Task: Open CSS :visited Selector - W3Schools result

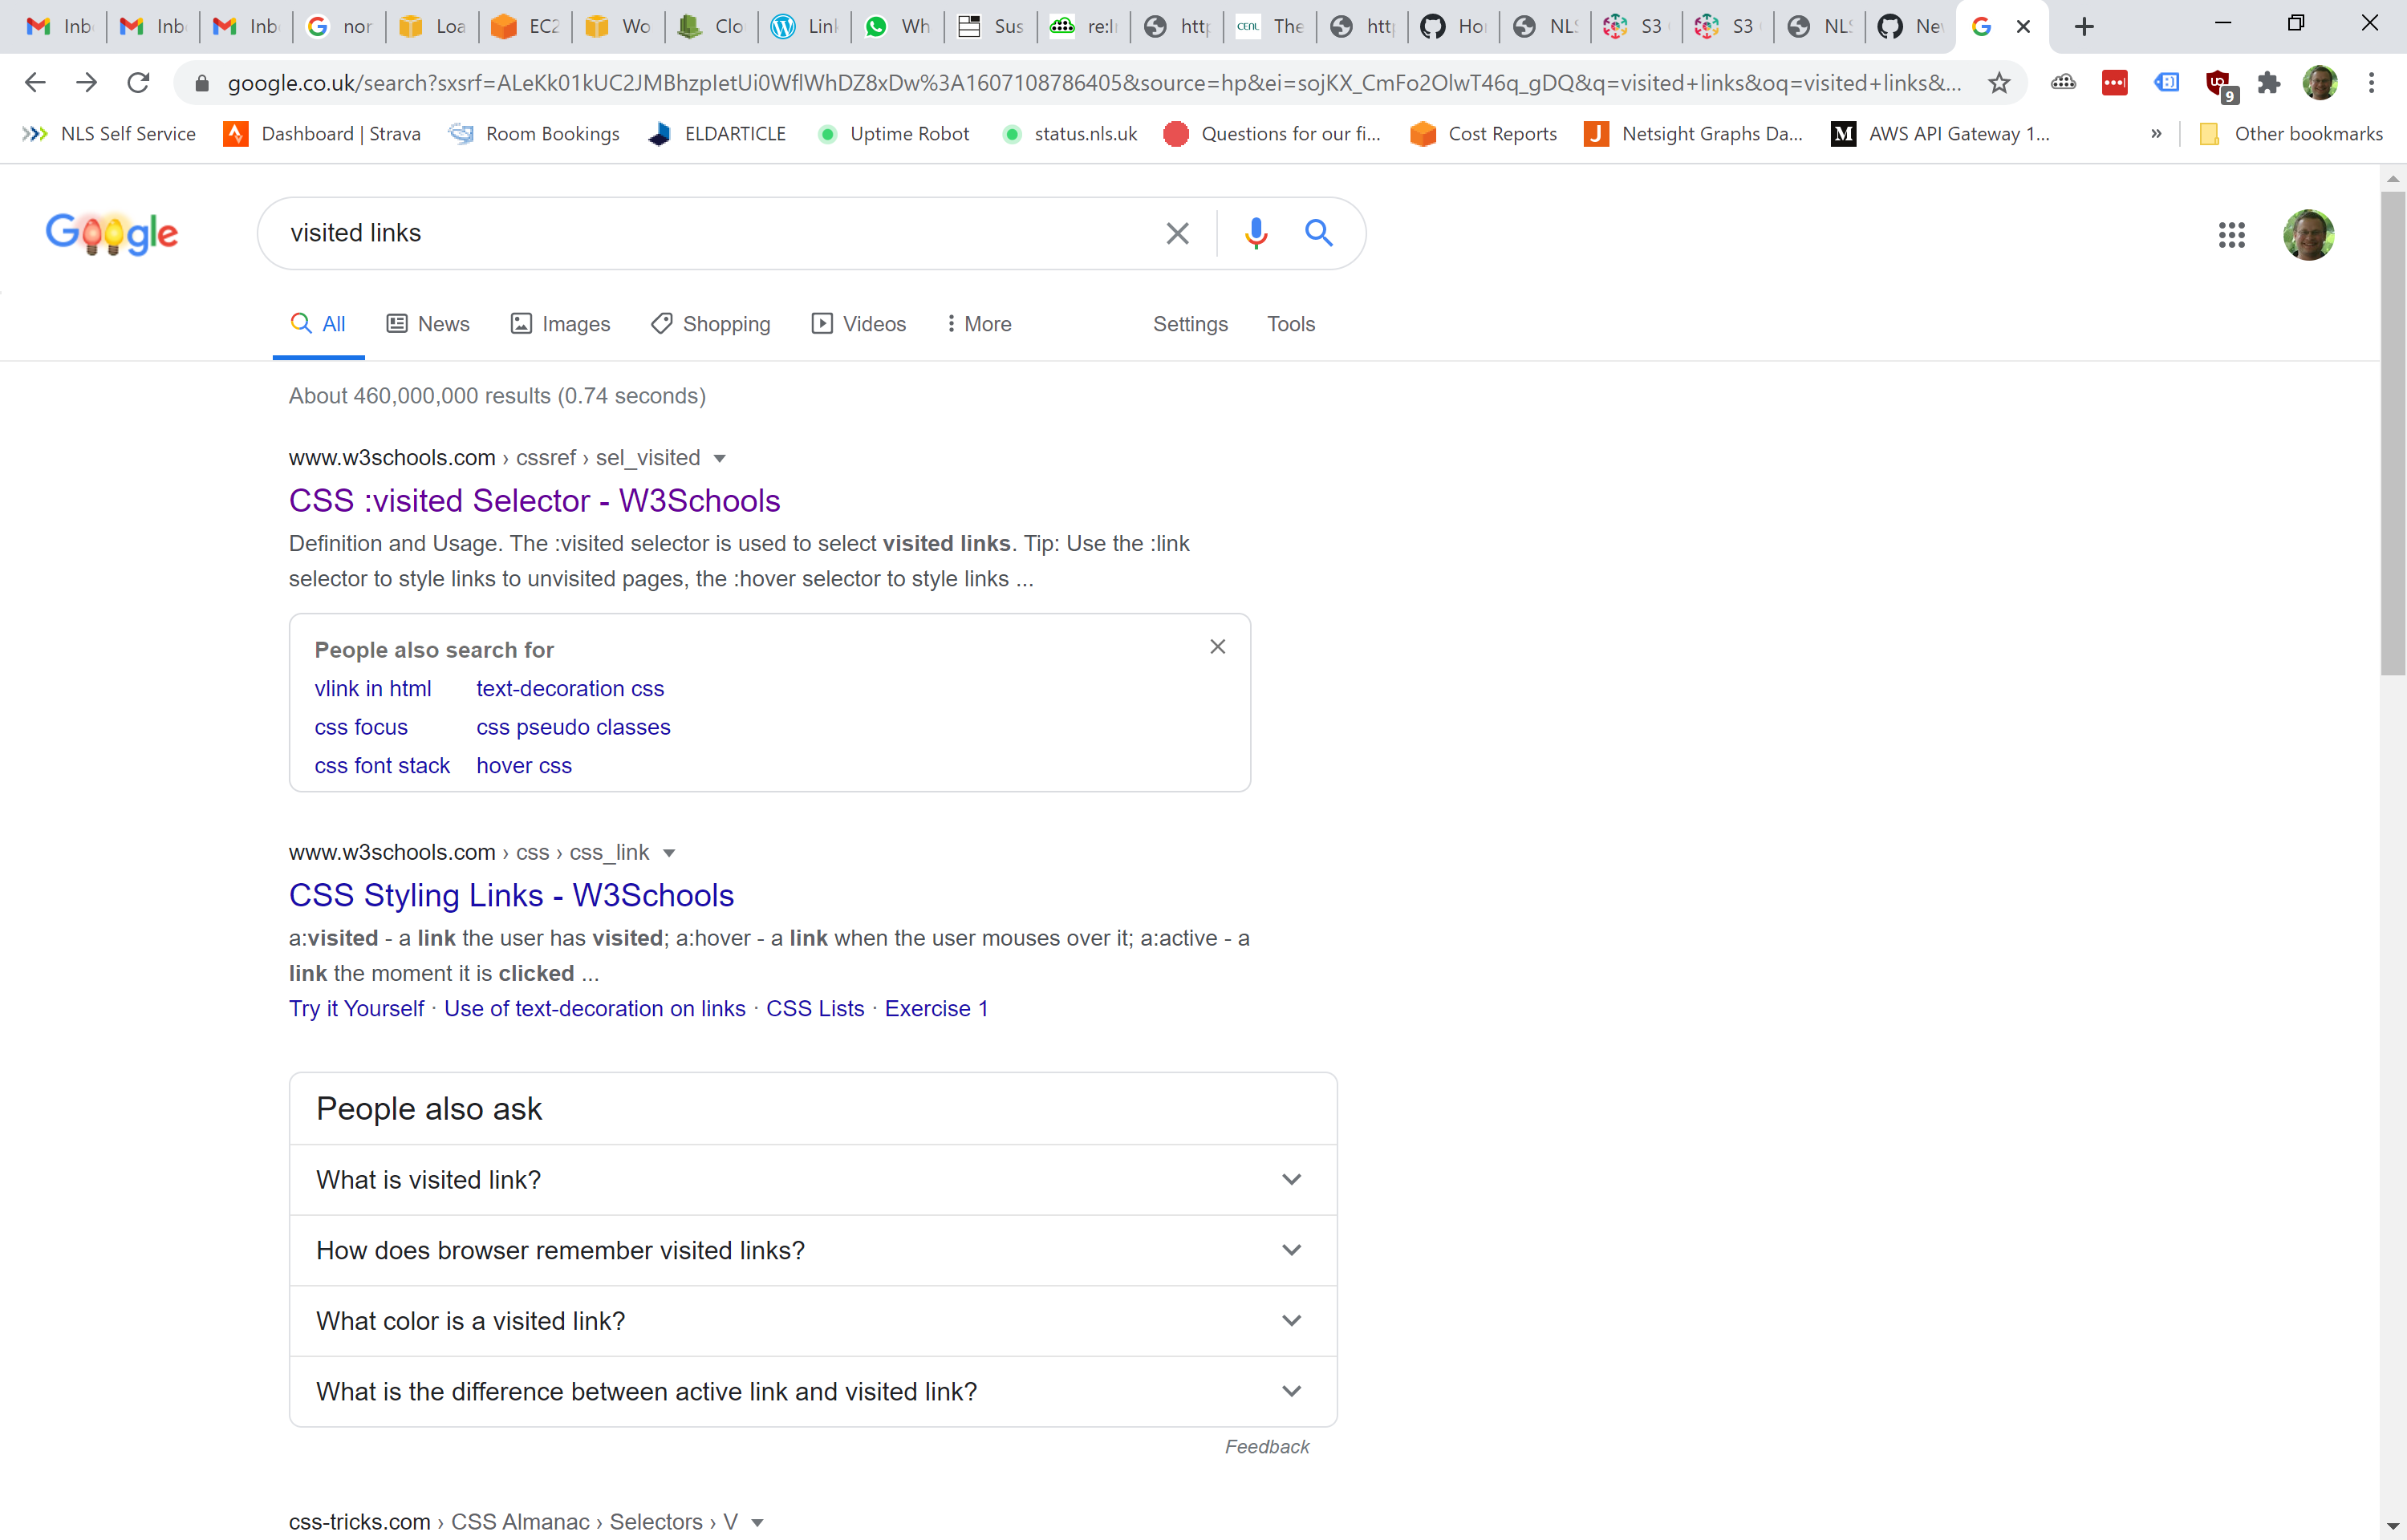Action: click(535, 501)
